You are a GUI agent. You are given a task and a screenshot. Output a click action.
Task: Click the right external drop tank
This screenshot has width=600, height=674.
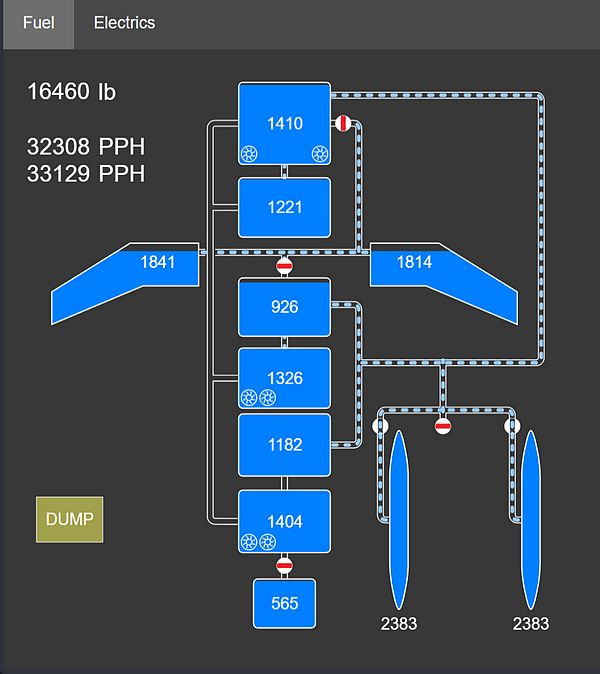[x=531, y=520]
